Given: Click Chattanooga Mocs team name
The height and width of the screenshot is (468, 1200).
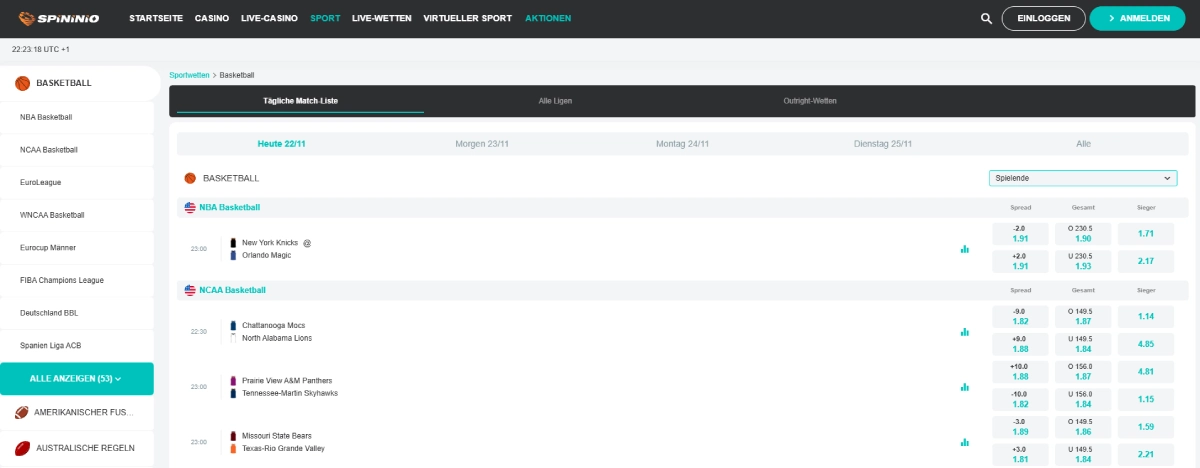Looking at the screenshot, I should [x=274, y=325].
